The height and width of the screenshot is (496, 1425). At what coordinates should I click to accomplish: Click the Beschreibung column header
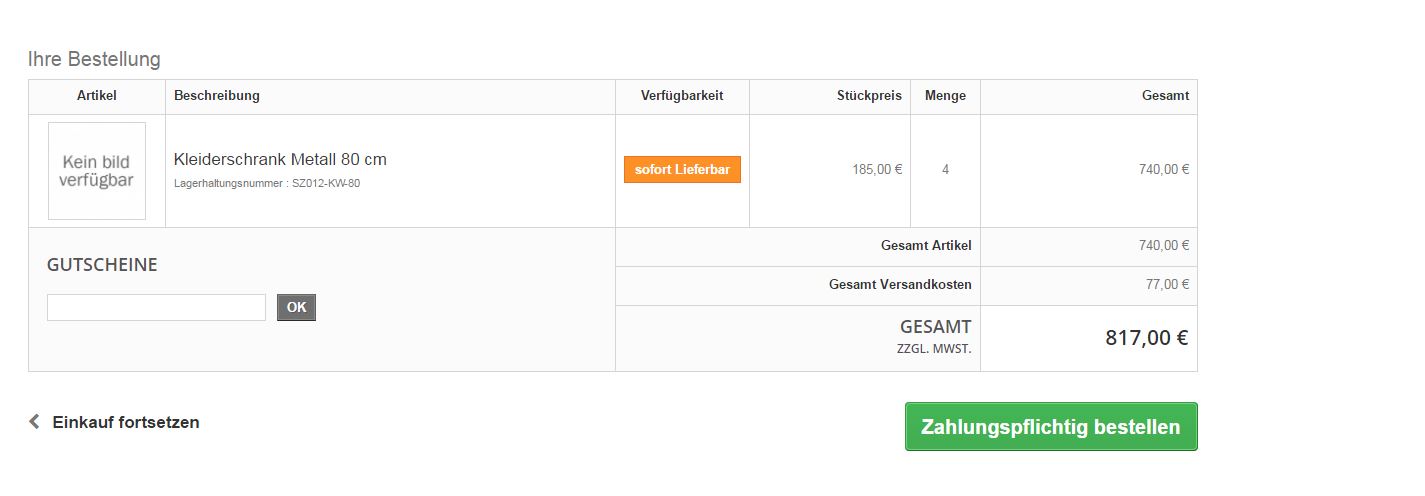[x=217, y=96]
